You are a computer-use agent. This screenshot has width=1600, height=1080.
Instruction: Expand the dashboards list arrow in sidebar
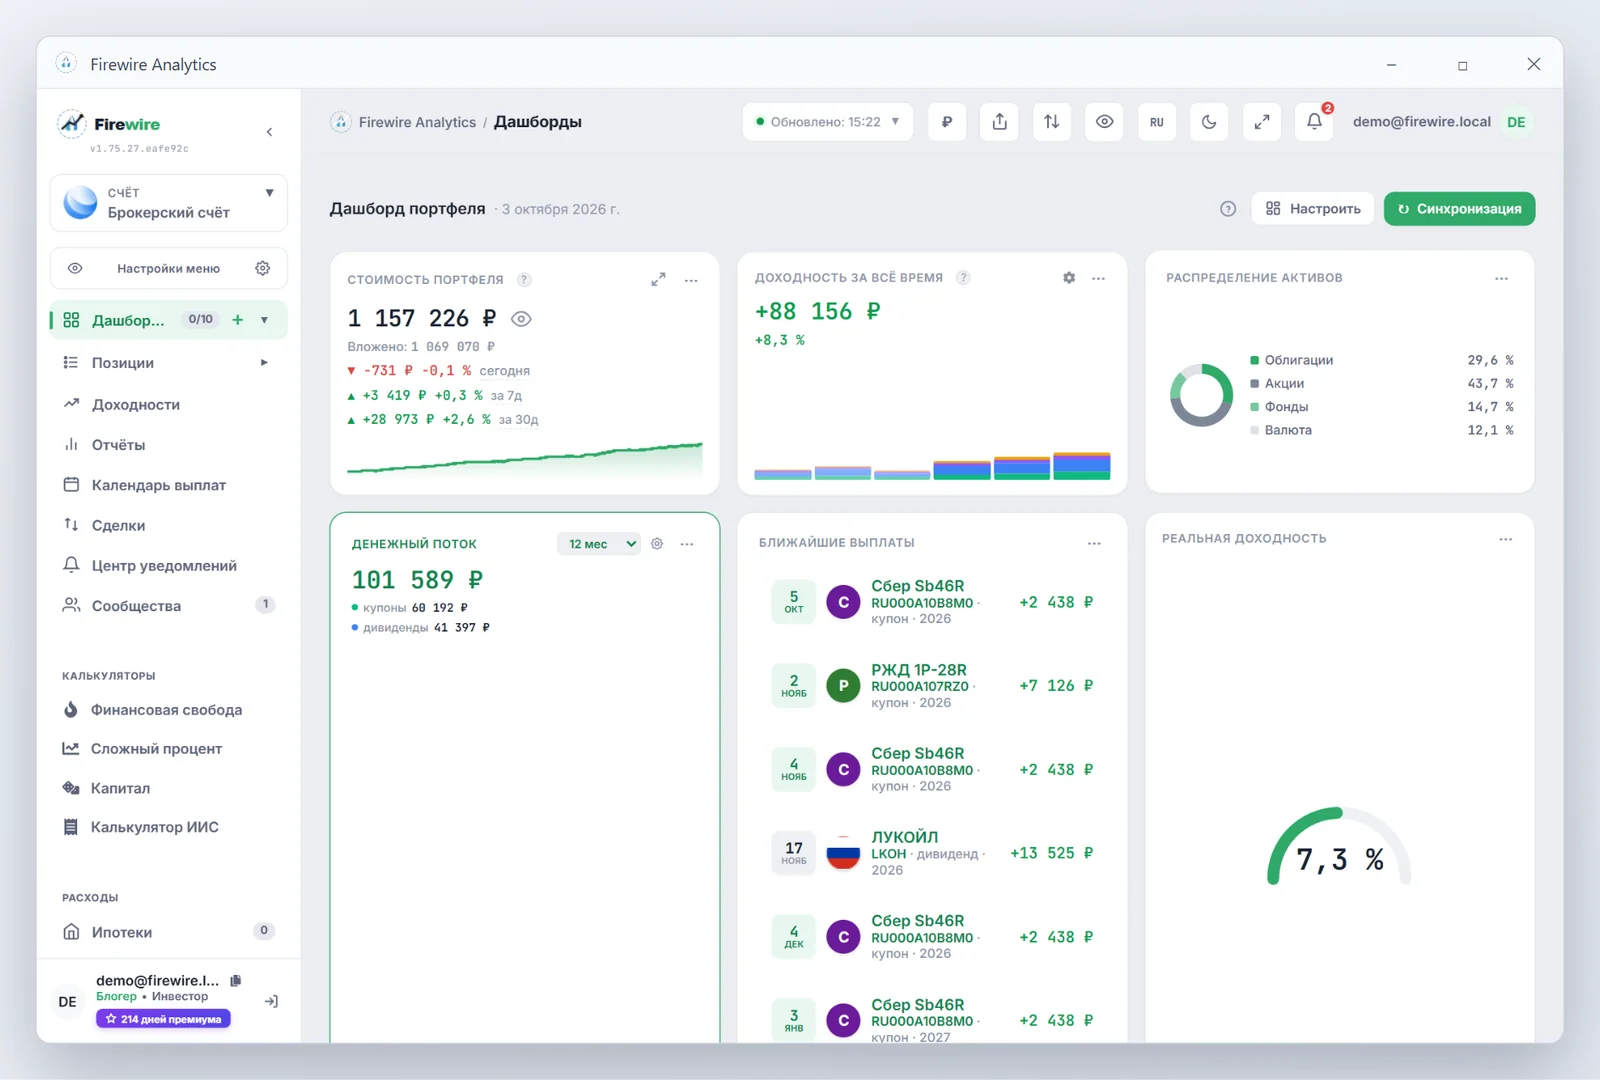click(264, 320)
